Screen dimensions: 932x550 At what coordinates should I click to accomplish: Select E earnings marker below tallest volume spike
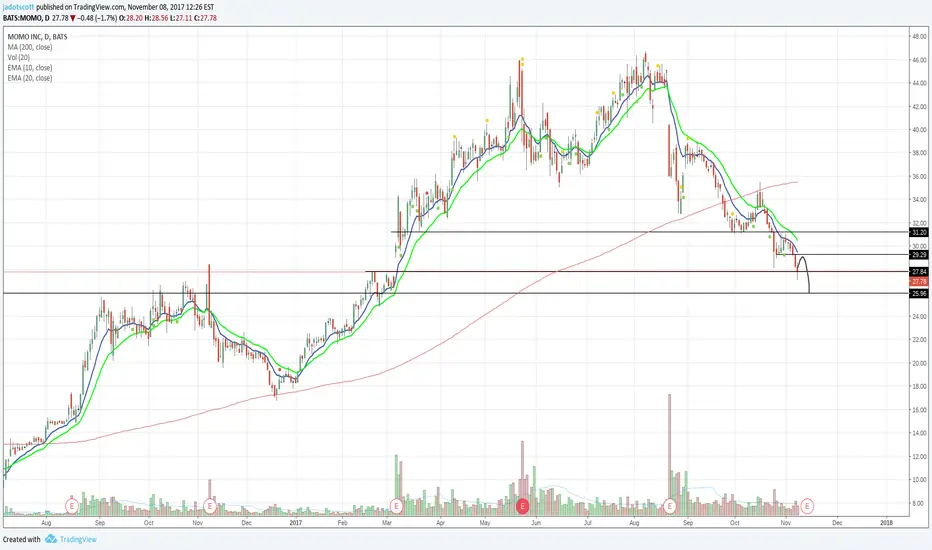click(670, 507)
